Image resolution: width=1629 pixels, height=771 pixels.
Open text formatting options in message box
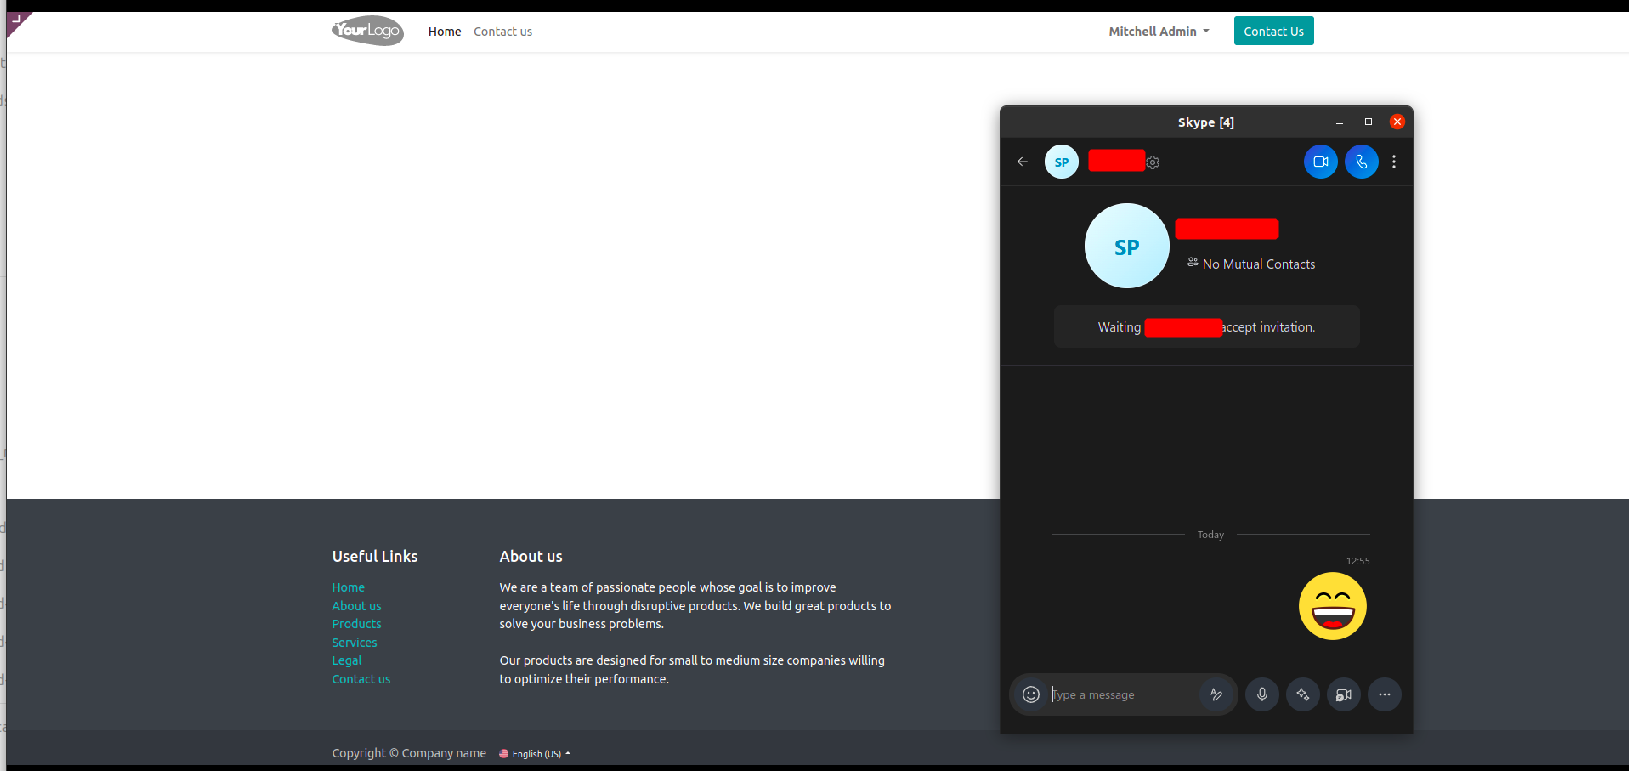point(1216,695)
